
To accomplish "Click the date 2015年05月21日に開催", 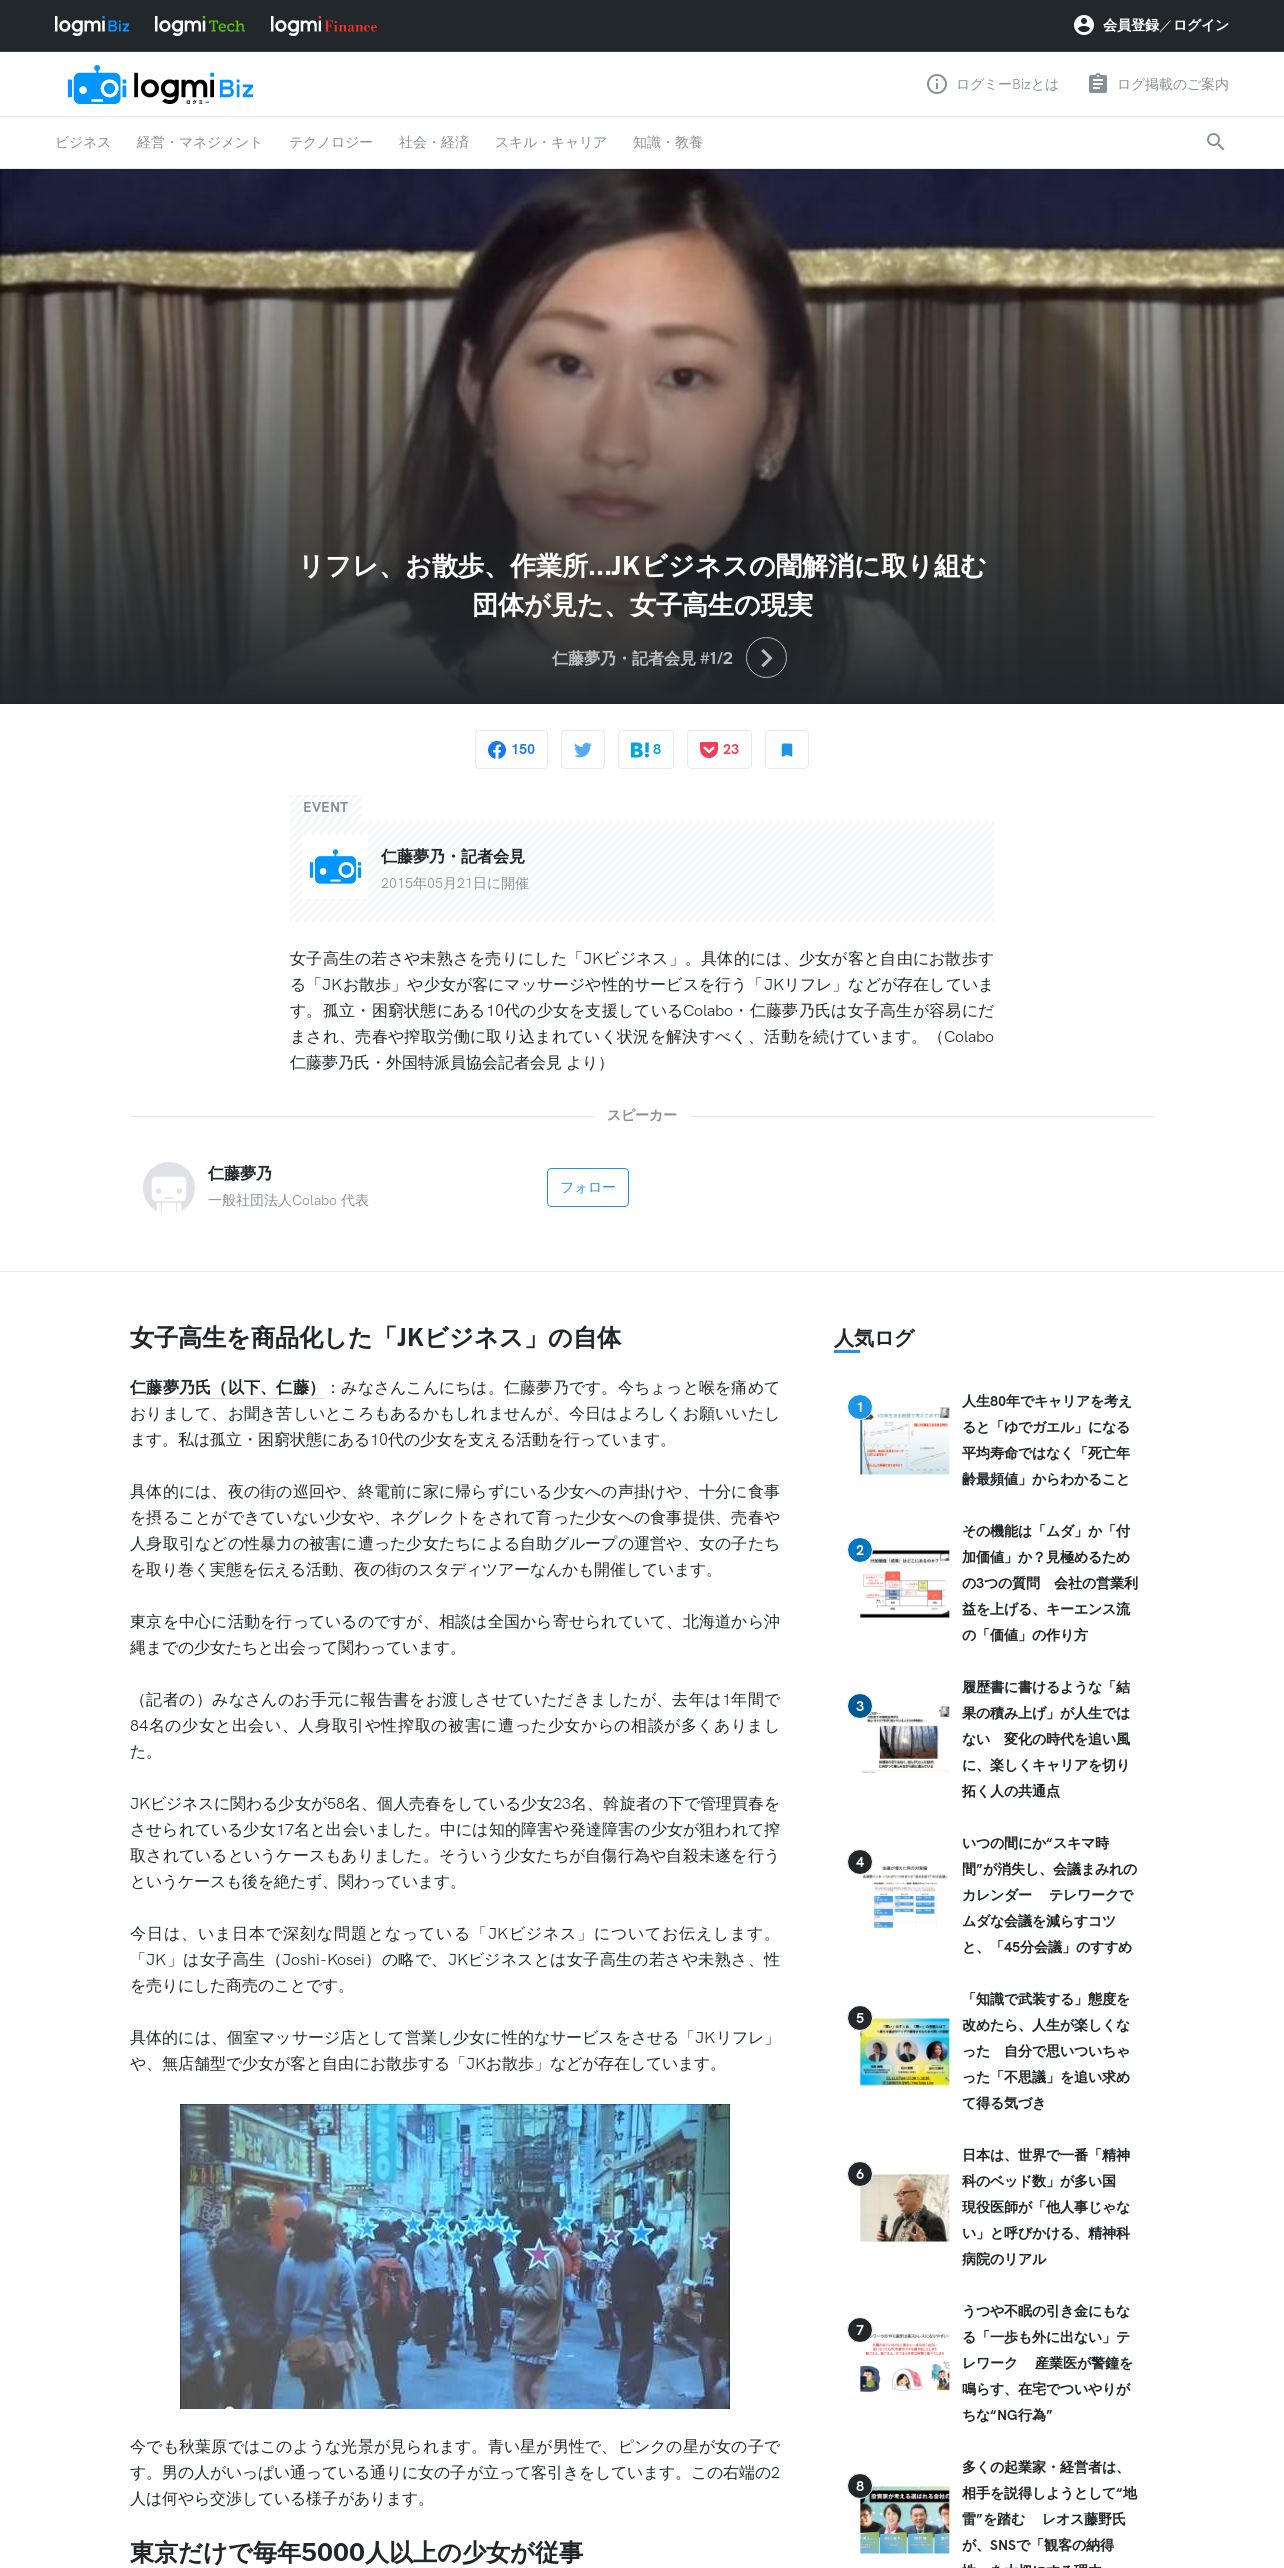I will click(x=454, y=883).
